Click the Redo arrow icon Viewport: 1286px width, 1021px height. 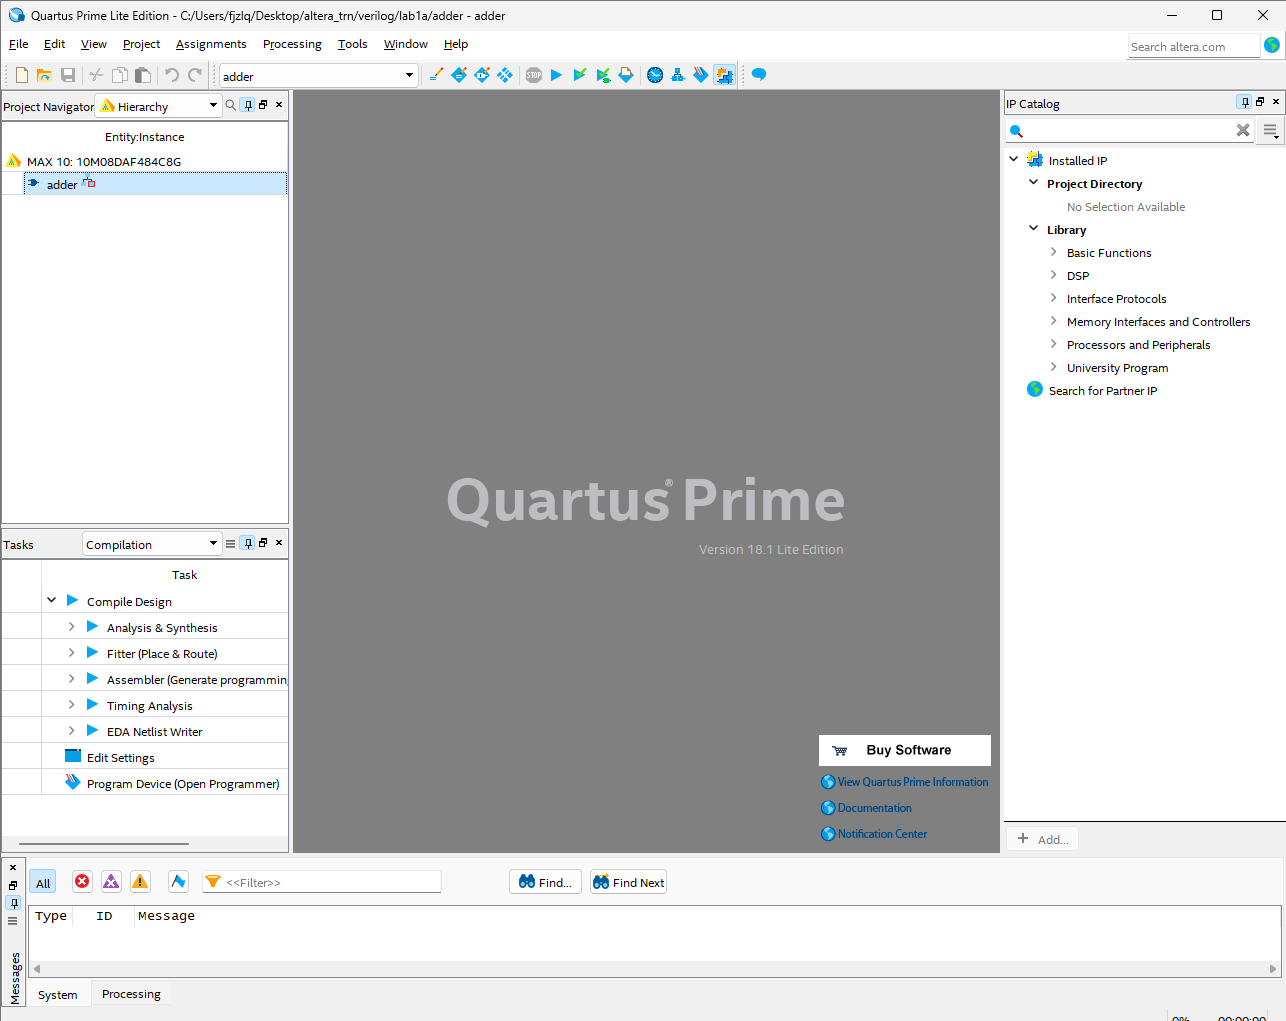195,75
